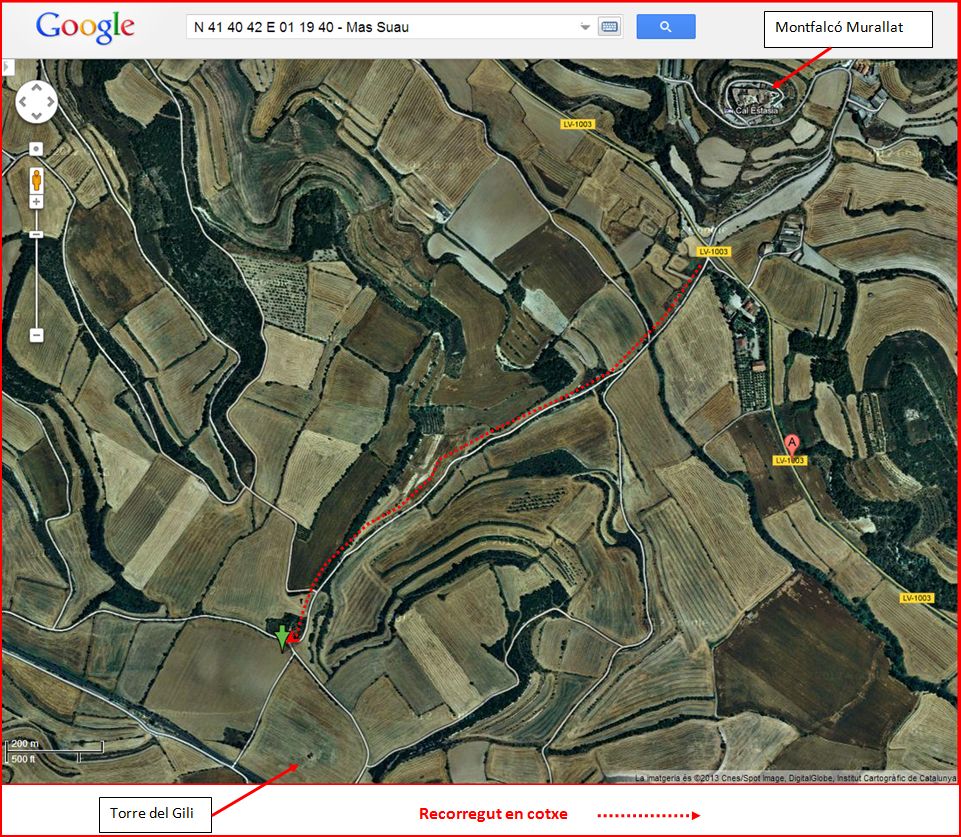Screen dimensions: 961x837
Task: Pan the map right with the compass arrow
Action: pyautogui.click(x=50, y=101)
